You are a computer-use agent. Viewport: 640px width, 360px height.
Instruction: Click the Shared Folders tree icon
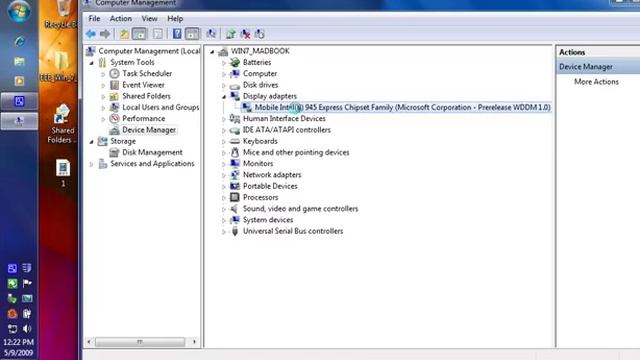tap(114, 96)
